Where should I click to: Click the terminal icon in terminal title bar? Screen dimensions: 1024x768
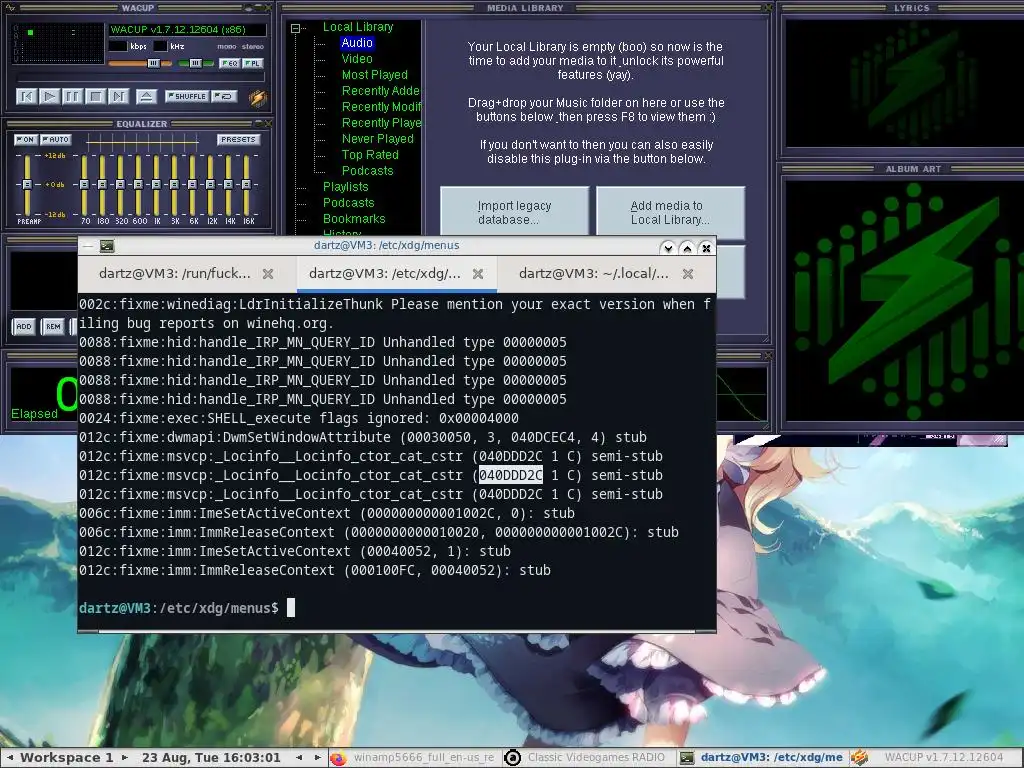pos(107,246)
